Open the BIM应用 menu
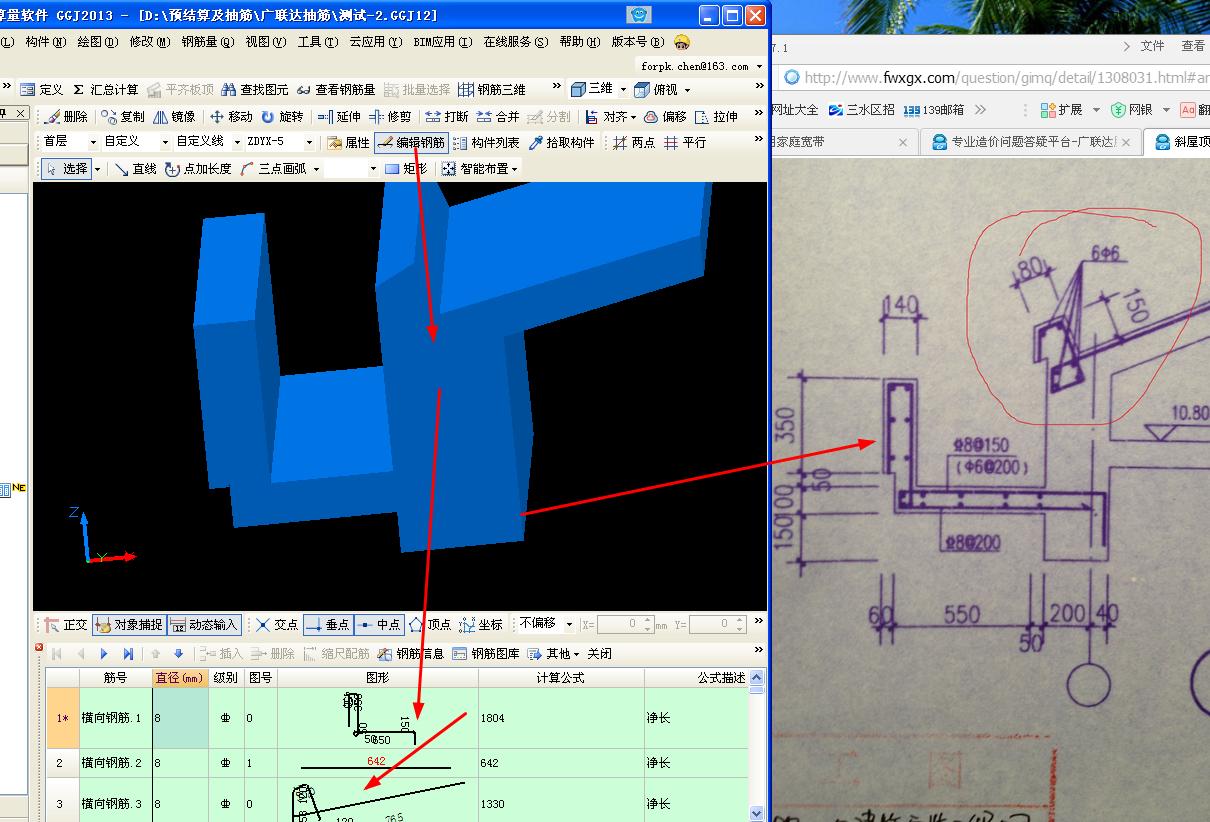Screen dimensions: 1210x822 coord(442,42)
